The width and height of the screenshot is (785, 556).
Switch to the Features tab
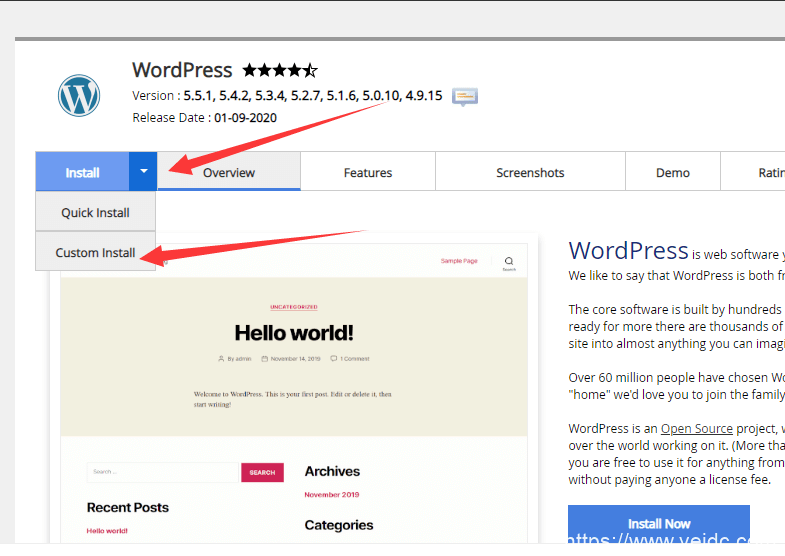click(x=368, y=172)
